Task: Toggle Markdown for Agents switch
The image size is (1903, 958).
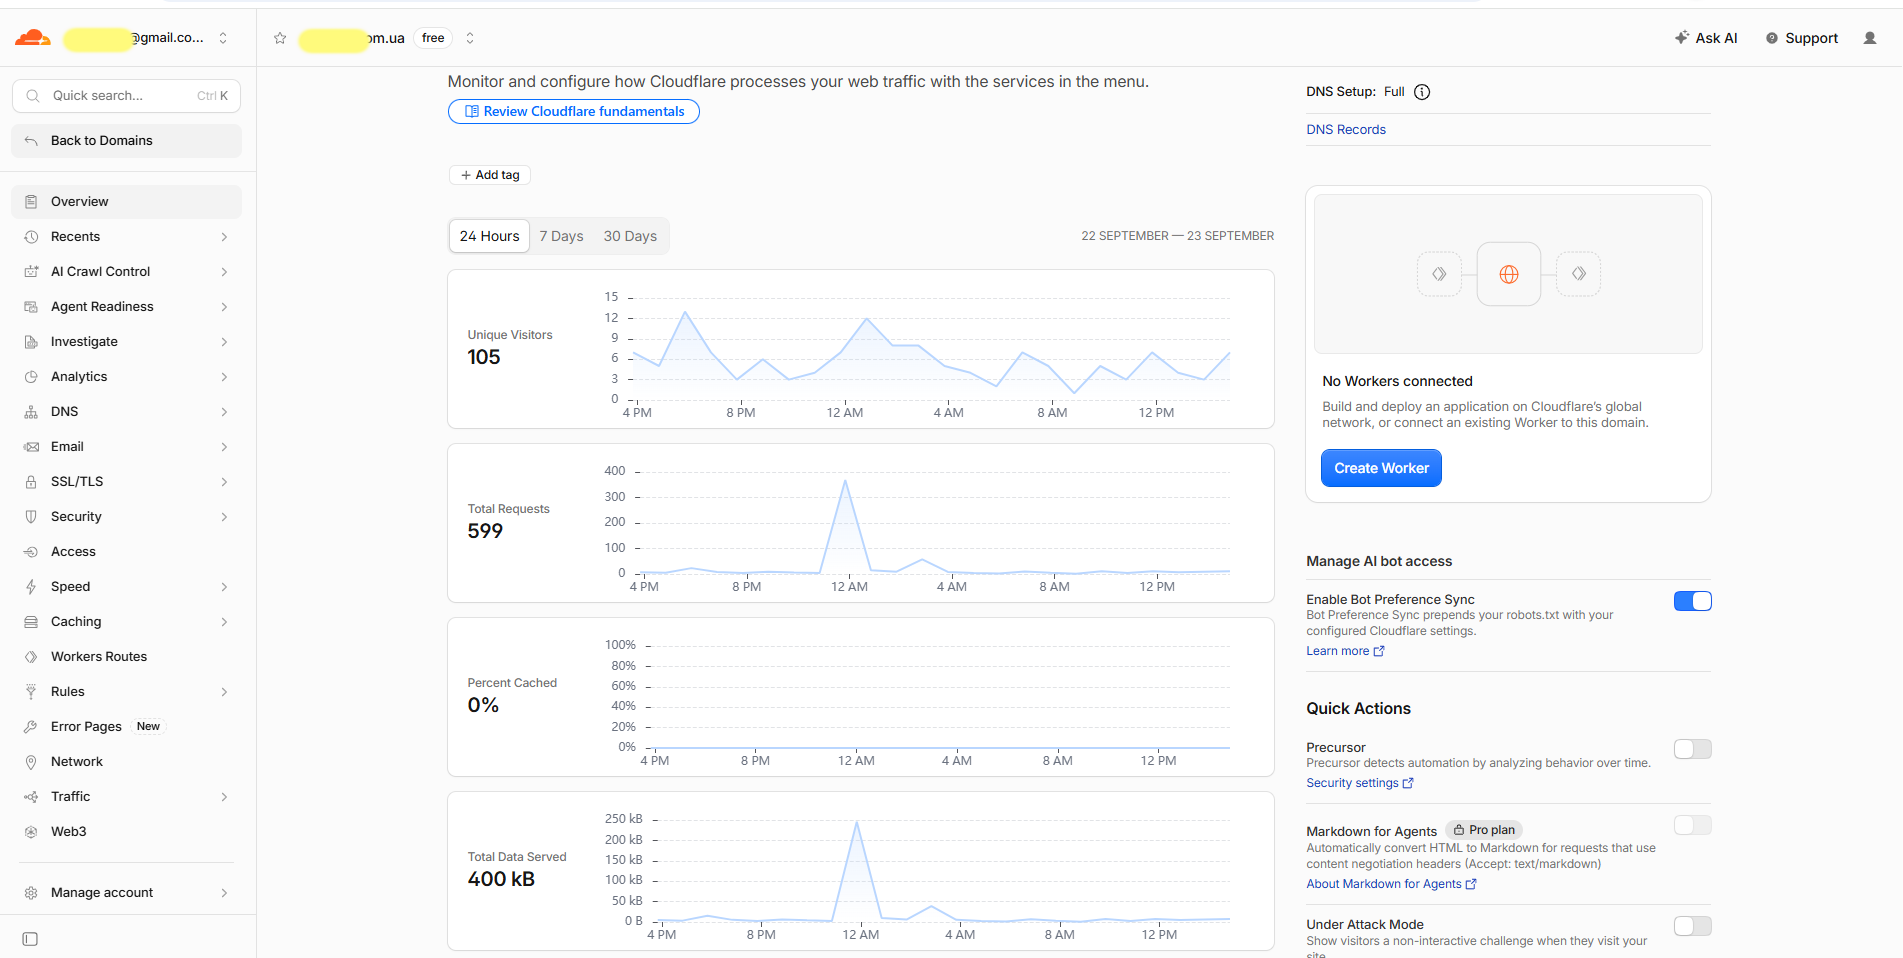Action: 1693,825
